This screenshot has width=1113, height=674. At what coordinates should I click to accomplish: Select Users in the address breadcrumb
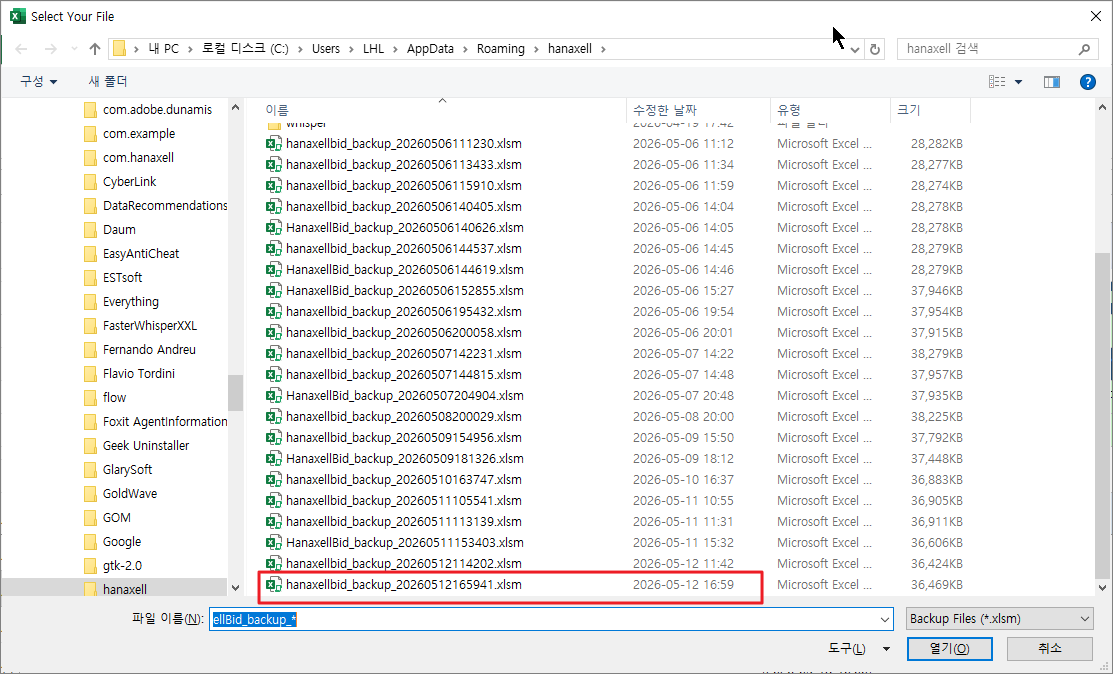pyautogui.click(x=326, y=49)
